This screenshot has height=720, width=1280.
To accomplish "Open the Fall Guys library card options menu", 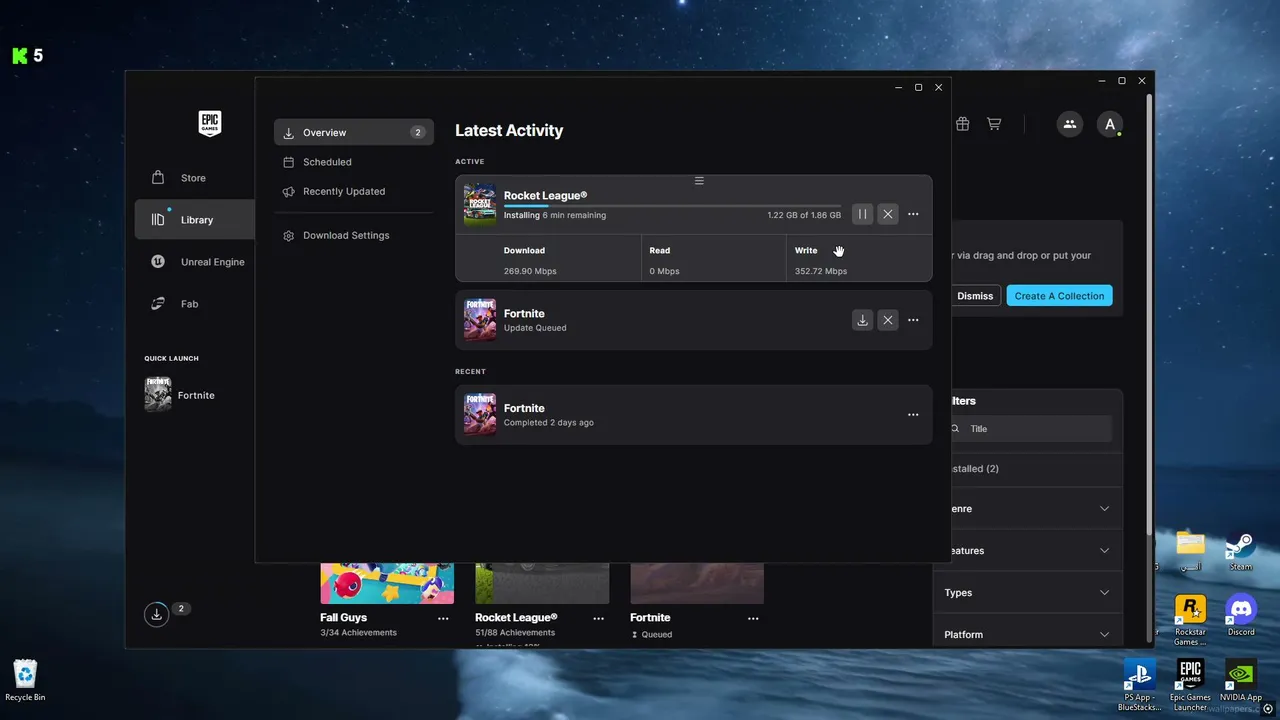I will pyautogui.click(x=443, y=619).
